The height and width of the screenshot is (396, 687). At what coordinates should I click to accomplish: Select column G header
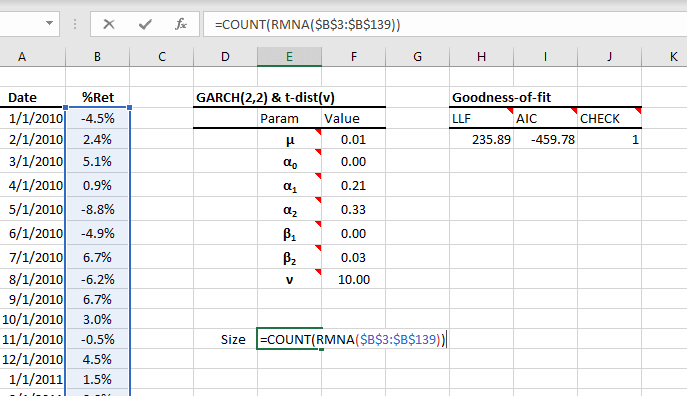point(418,57)
